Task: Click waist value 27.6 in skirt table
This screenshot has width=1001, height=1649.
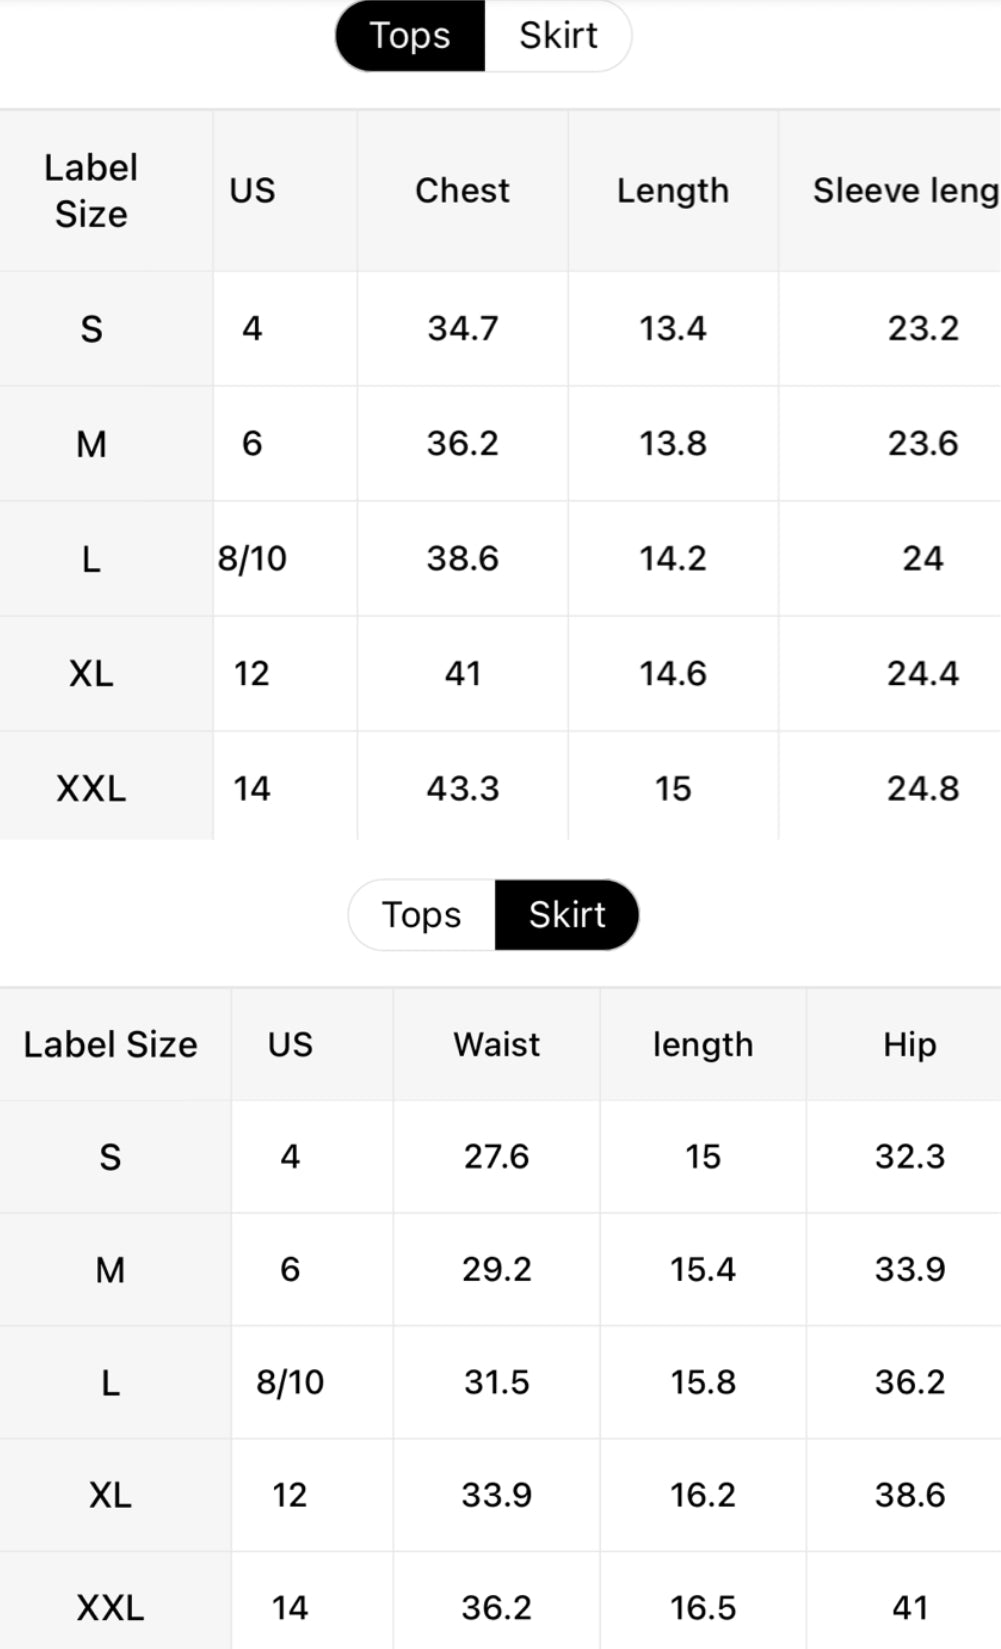Action: click(496, 1156)
